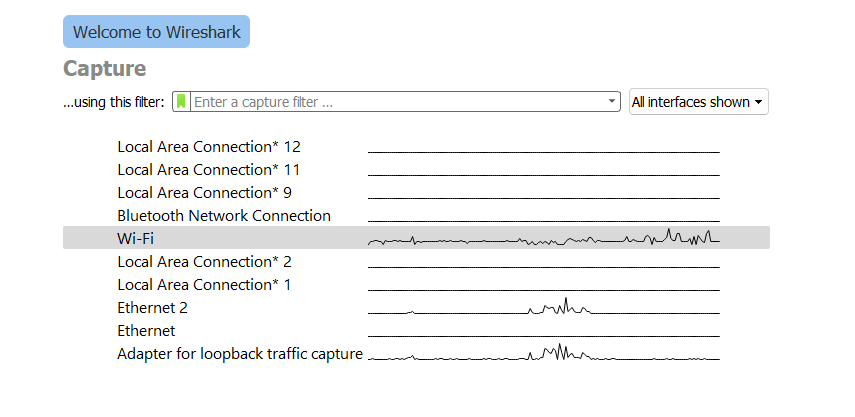855x417 pixels.
Task: Open the All interfaces shown dropdown
Action: (698, 102)
